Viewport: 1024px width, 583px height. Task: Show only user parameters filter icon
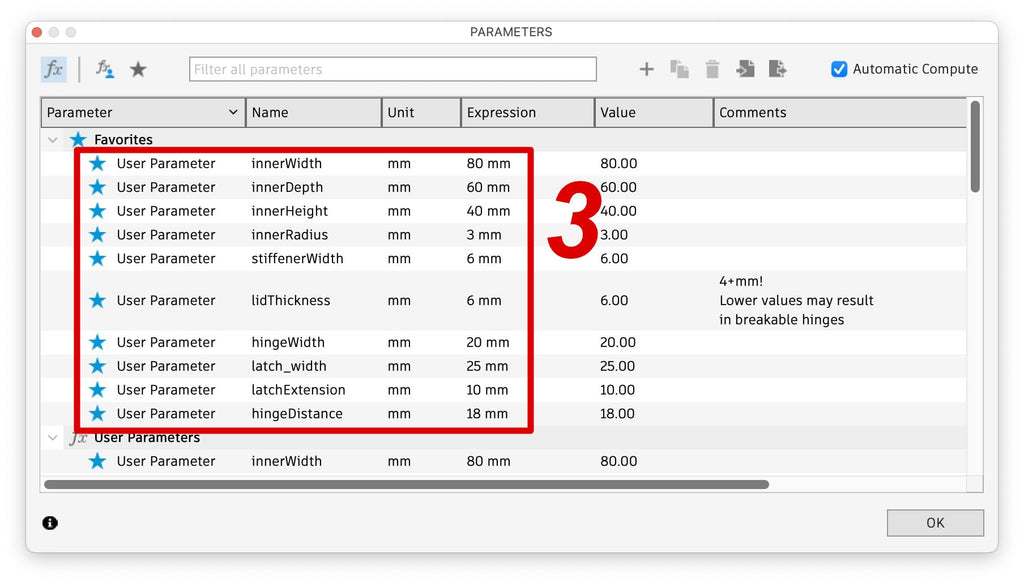point(104,69)
